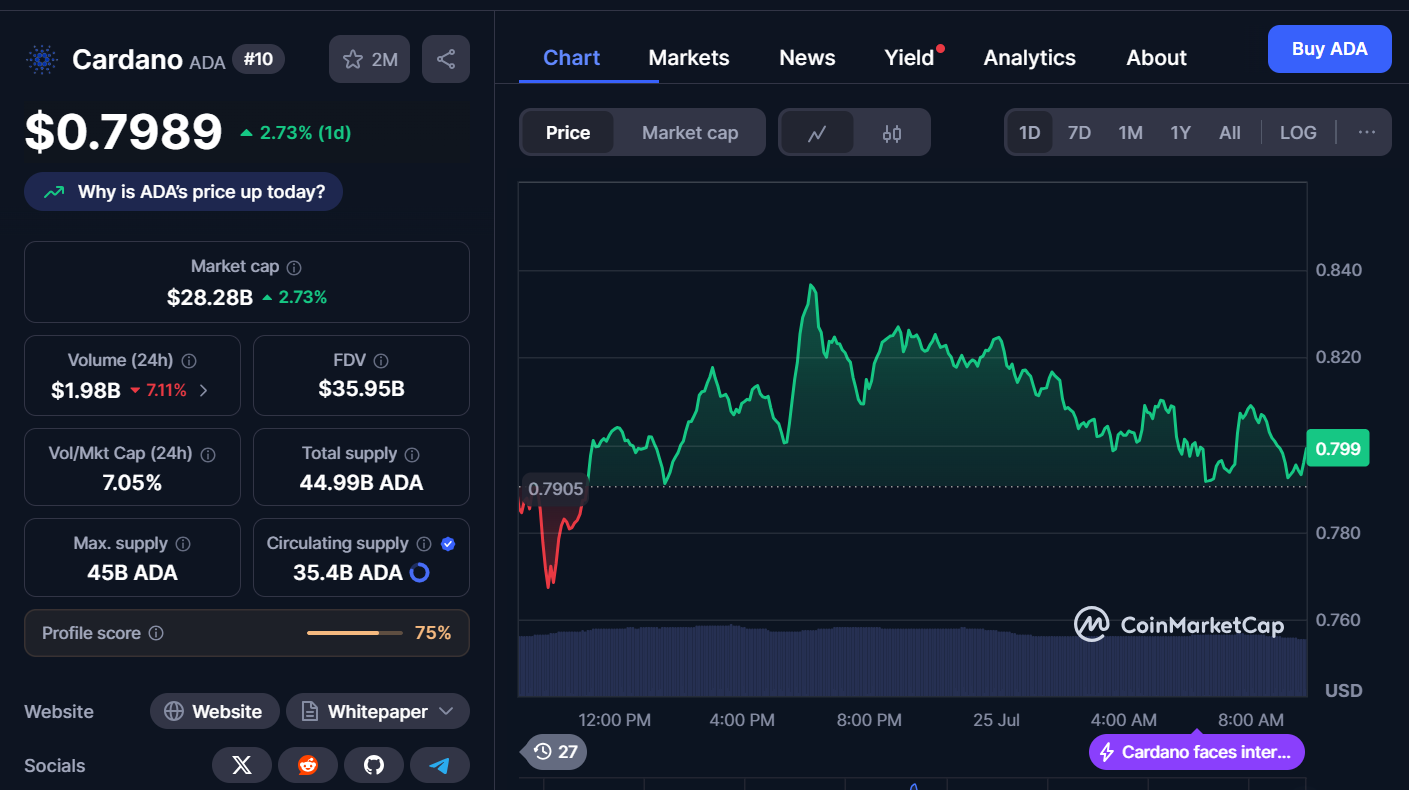1409x790 pixels.
Task: Click info icon next to FDV
Action: tap(380, 360)
